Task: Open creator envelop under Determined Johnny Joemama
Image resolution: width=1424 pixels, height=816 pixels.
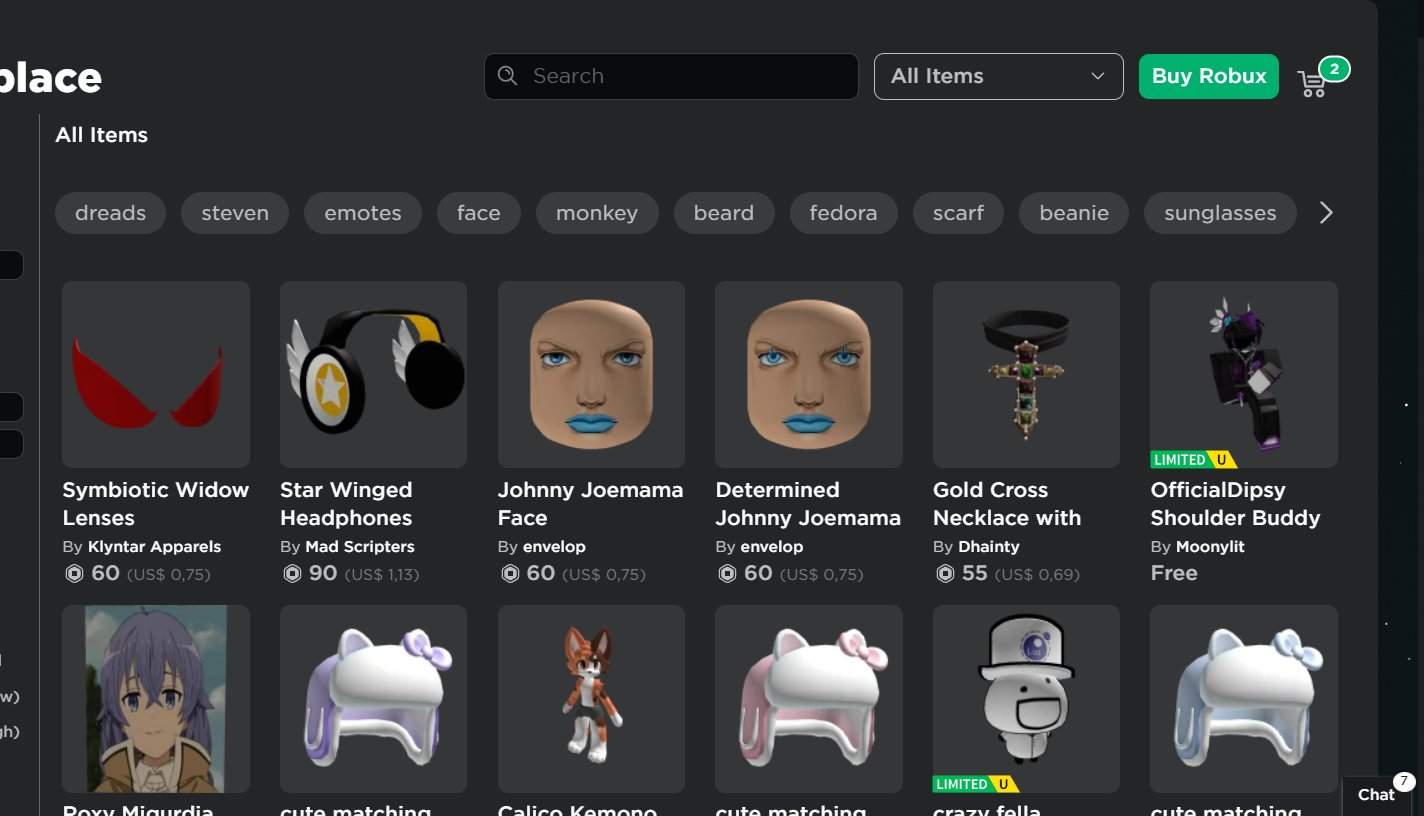Action: [x=772, y=547]
